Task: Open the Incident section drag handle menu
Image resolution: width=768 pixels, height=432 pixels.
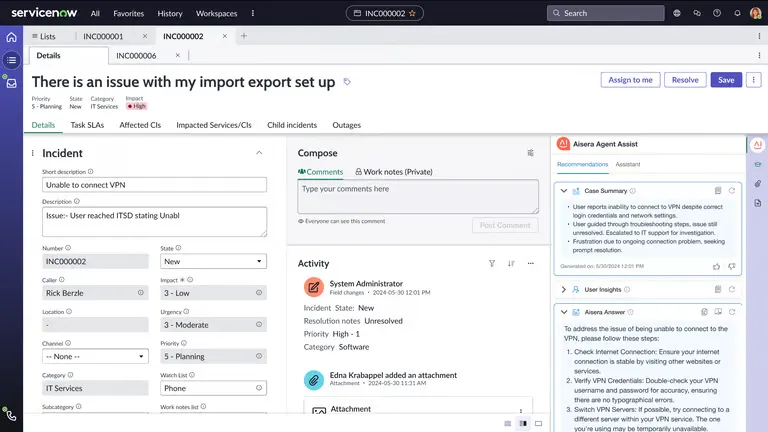Action: pyautogui.click(x=33, y=153)
